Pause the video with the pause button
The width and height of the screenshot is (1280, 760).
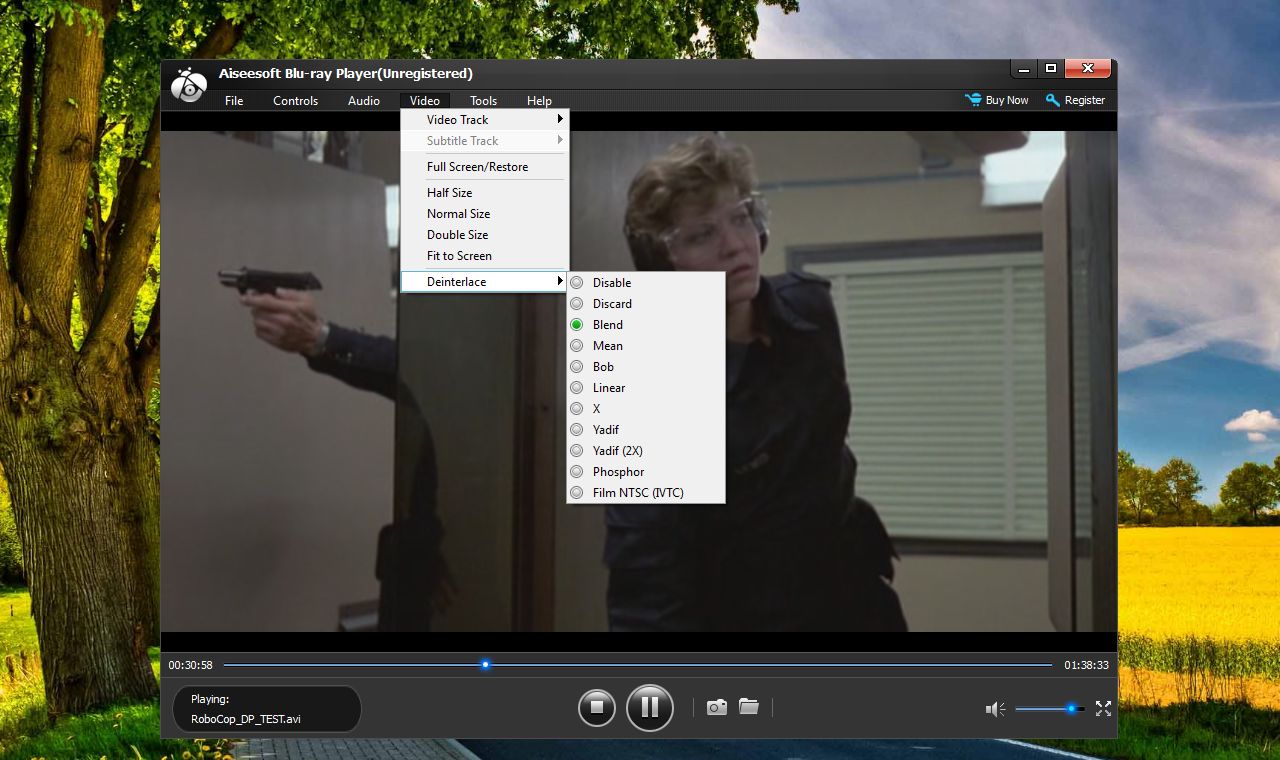pyautogui.click(x=649, y=708)
